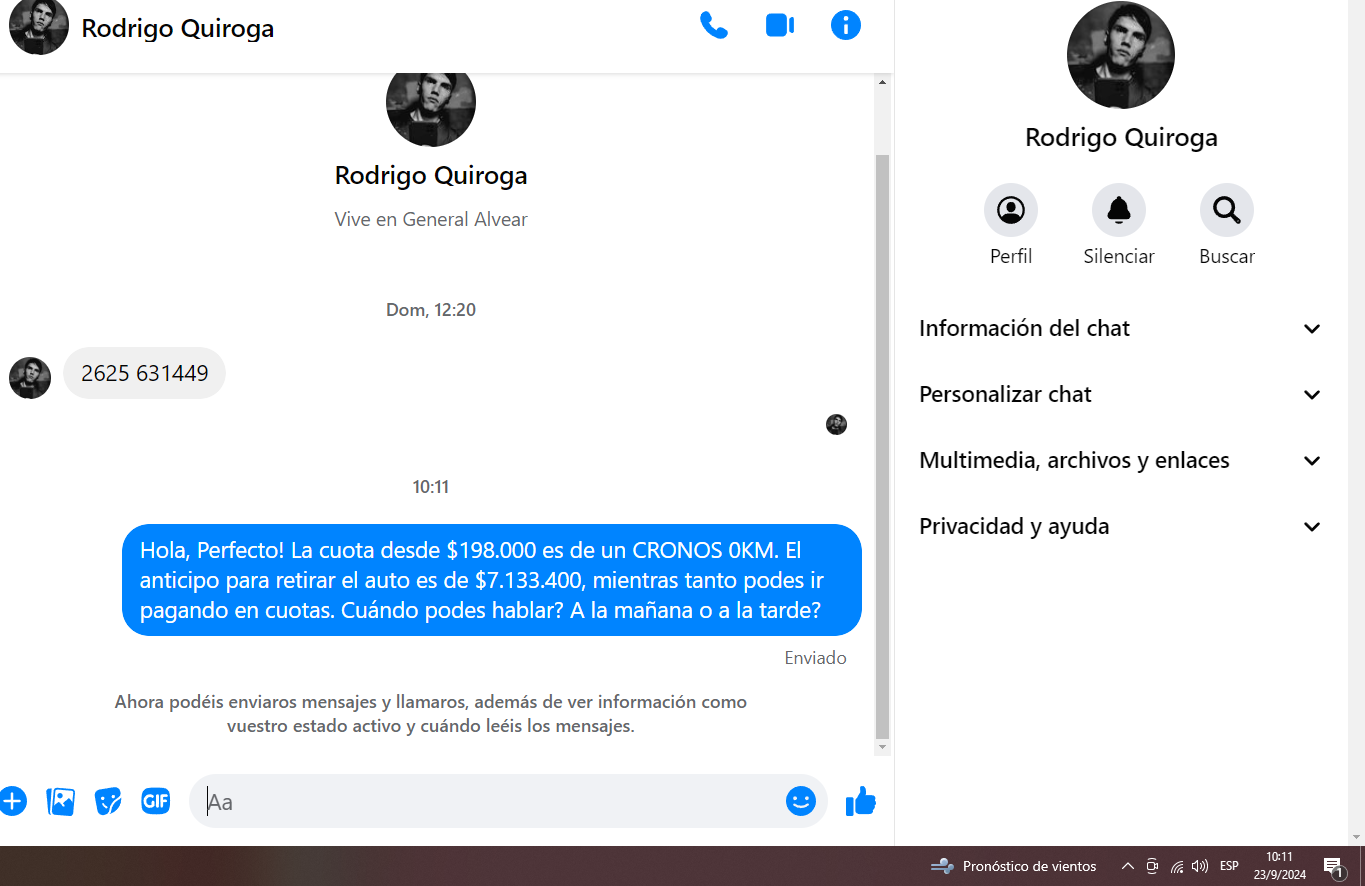Expand Multimedia, archivos y enlaces section
This screenshot has width=1365, height=886.
pos(1120,461)
